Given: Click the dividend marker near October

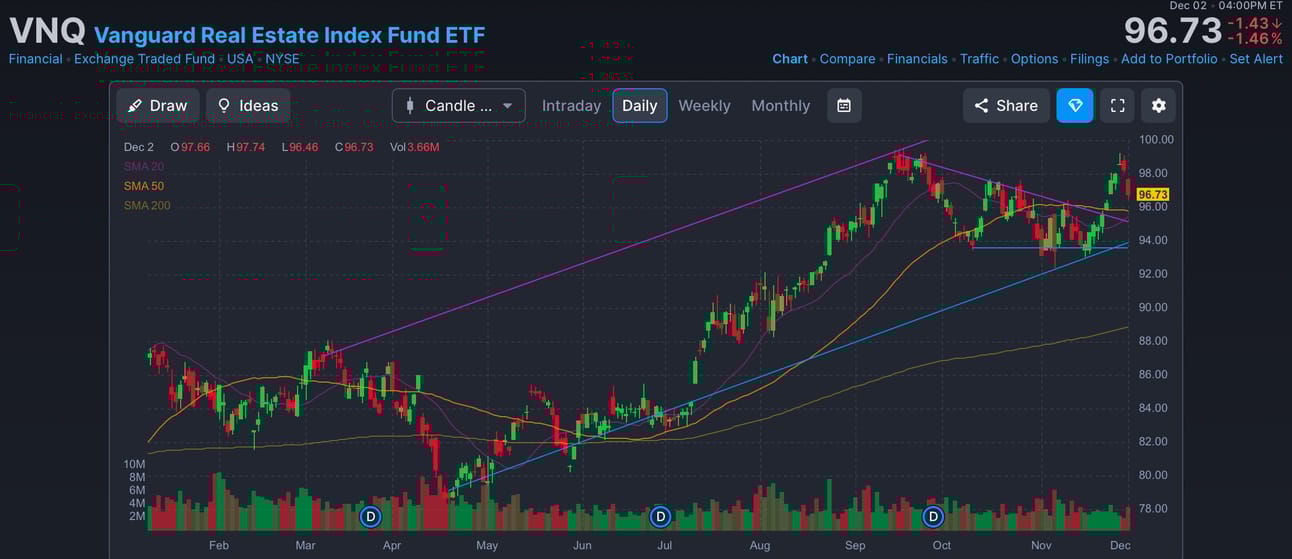Looking at the screenshot, I should pyautogui.click(x=933, y=517).
